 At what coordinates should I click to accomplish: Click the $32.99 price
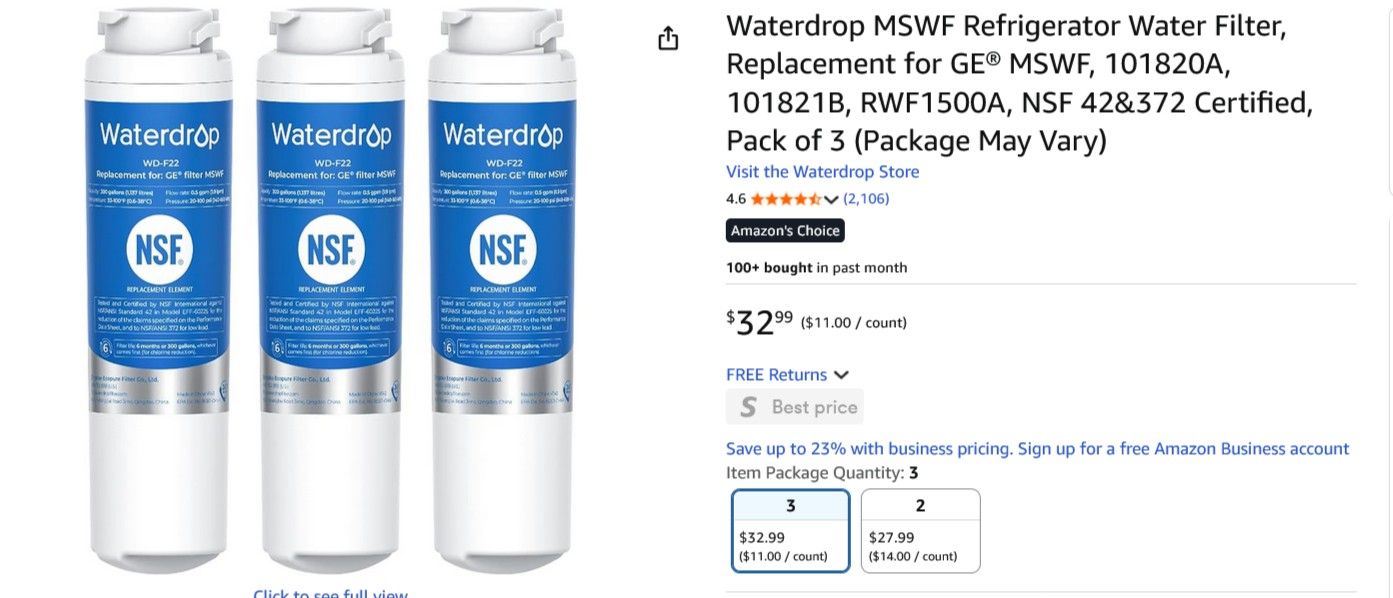point(760,322)
